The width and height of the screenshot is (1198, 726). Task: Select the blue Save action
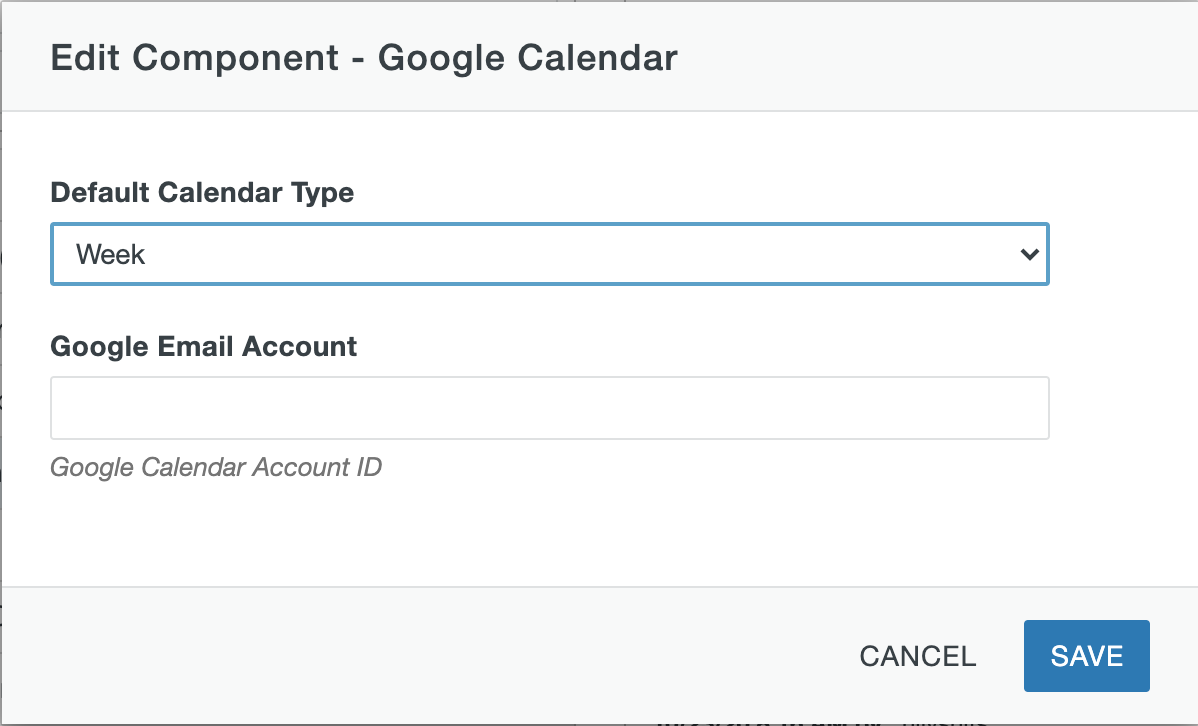point(1086,656)
